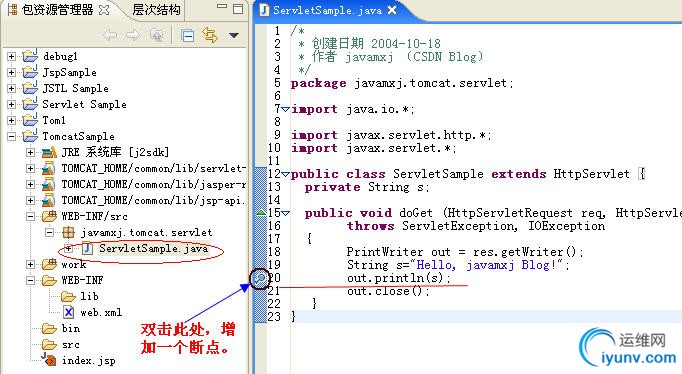
Task: Select the lib folder tree item
Action: tap(89, 297)
